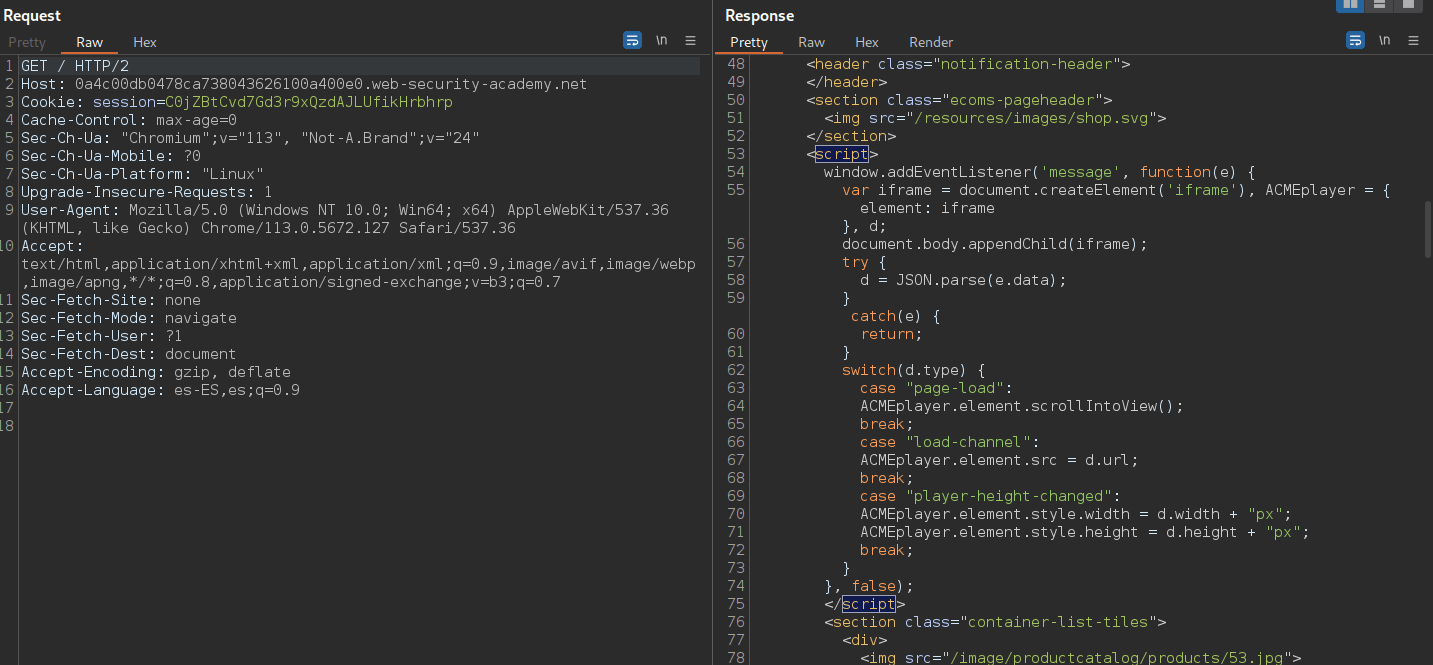Switch the Request panel to Raw view
1433x665 pixels.
(x=89, y=42)
